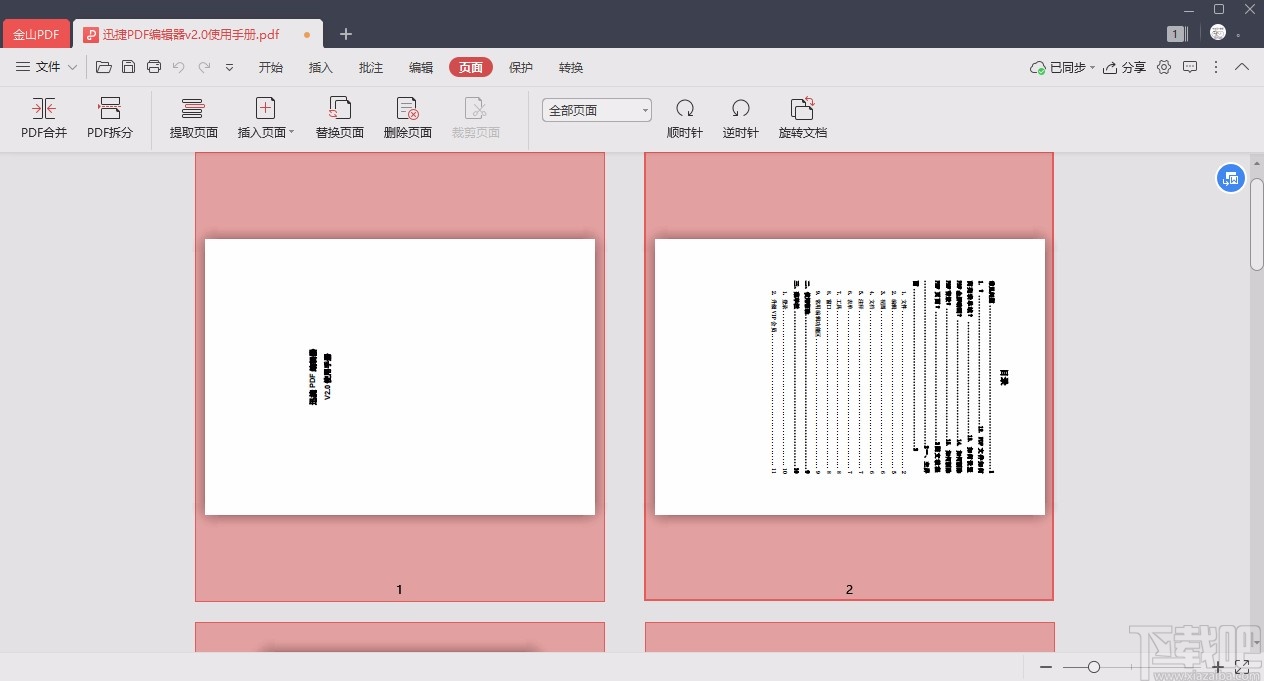Click the window count badge 1
The height and width of the screenshot is (681, 1264).
(x=1177, y=34)
